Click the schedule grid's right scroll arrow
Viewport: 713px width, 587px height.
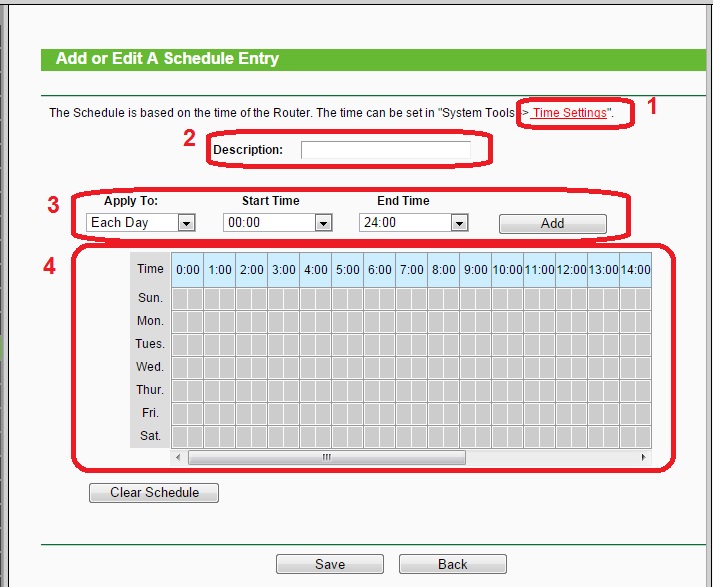[643, 458]
